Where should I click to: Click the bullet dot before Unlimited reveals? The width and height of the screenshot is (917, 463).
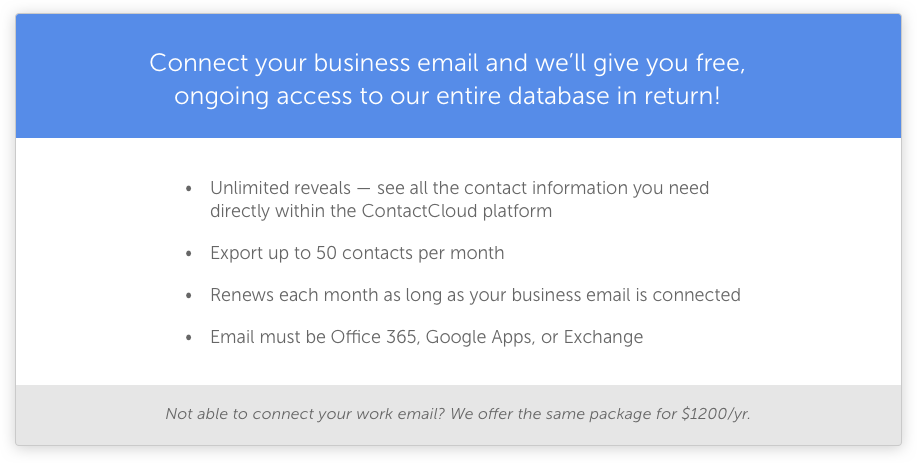[188, 189]
